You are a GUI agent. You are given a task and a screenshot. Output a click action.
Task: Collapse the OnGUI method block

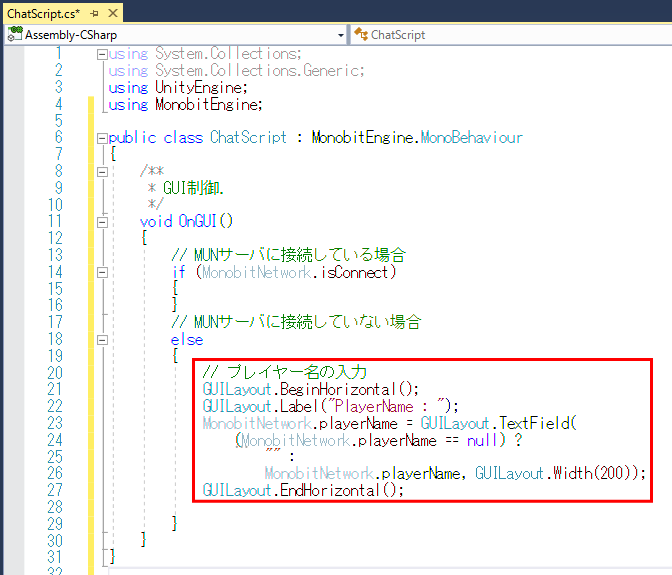(x=102, y=222)
